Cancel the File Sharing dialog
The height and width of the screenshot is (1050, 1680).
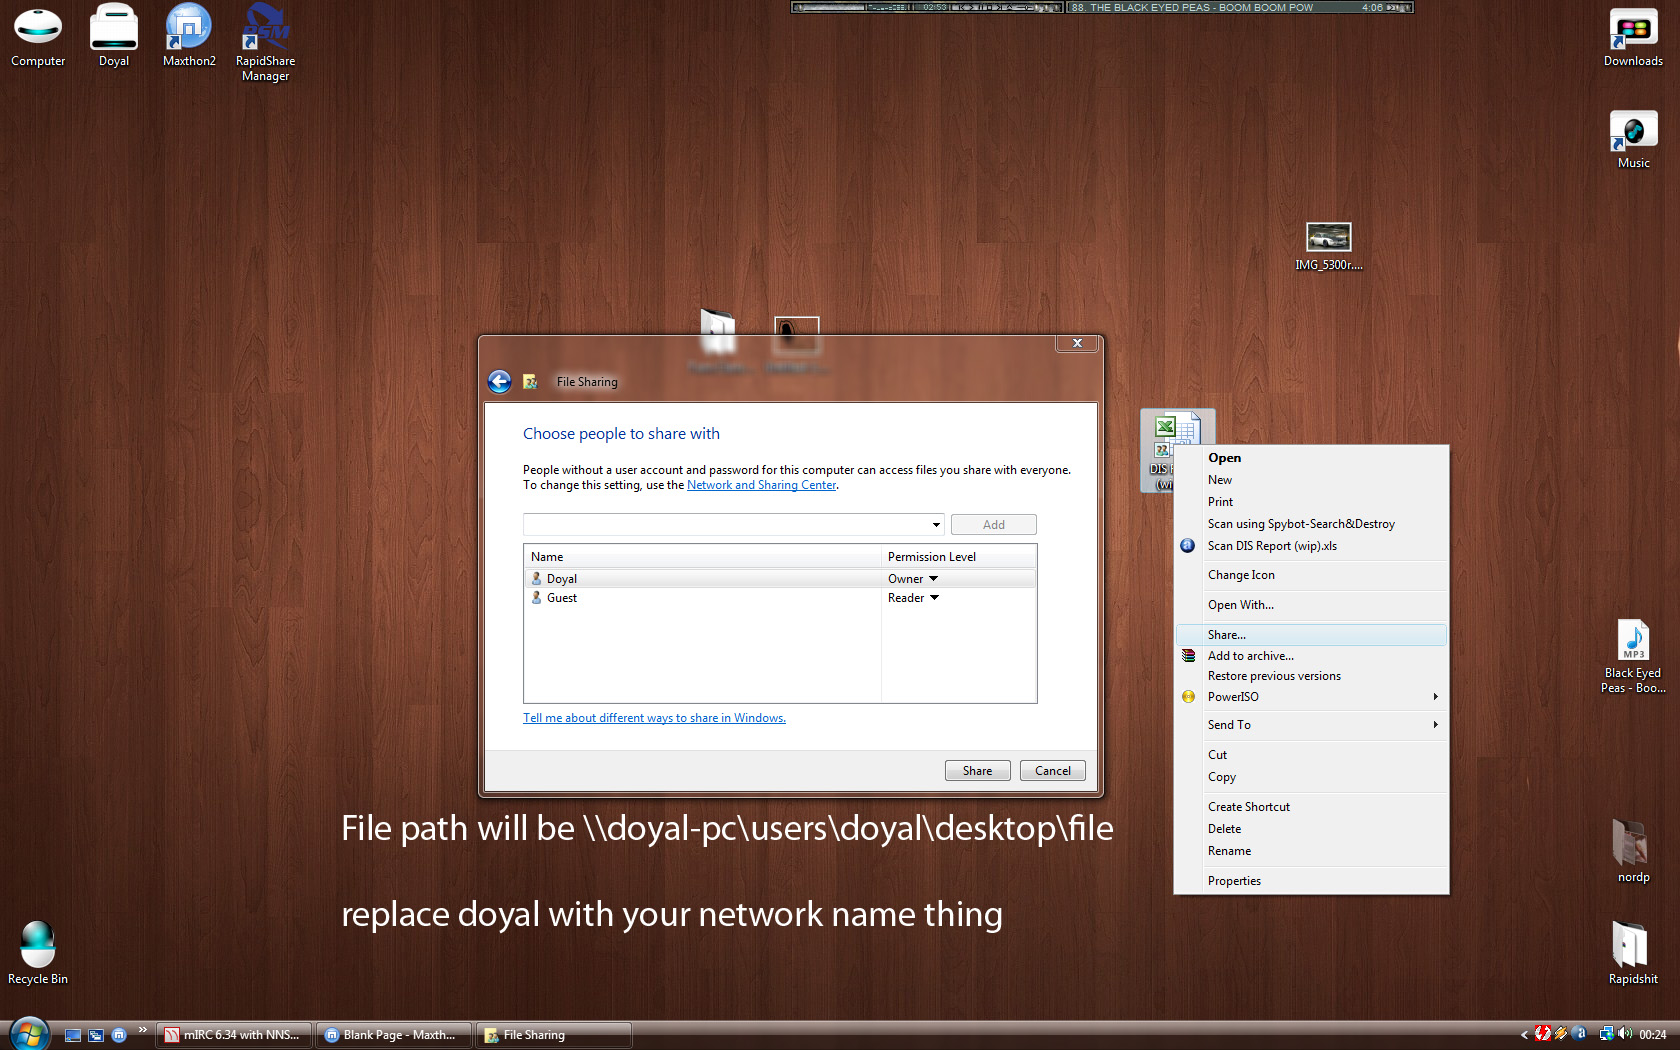point(1052,771)
